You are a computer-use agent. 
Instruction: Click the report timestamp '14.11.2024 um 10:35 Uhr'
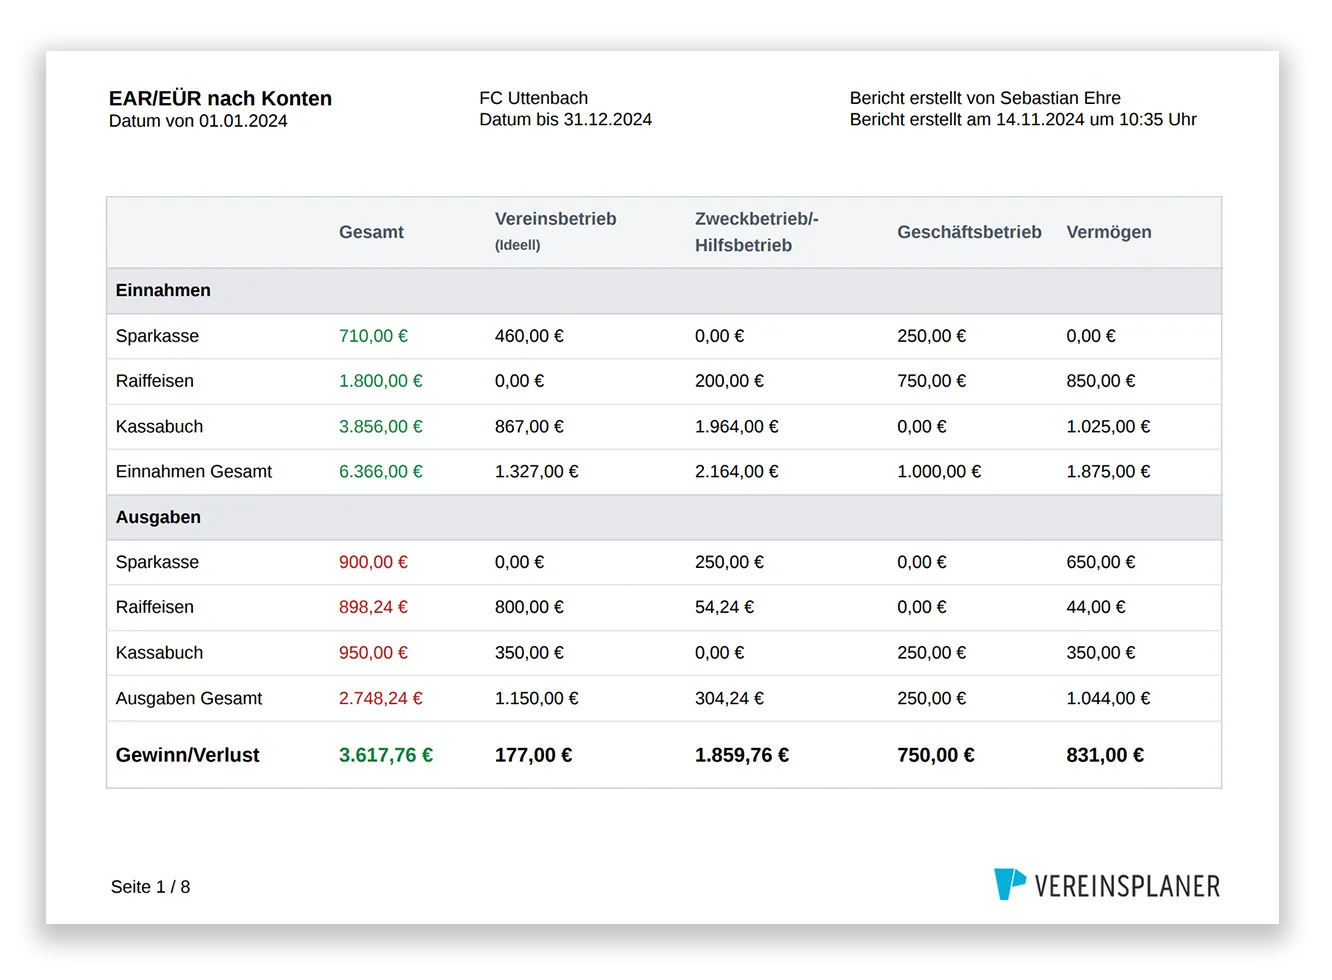[x=1096, y=119]
